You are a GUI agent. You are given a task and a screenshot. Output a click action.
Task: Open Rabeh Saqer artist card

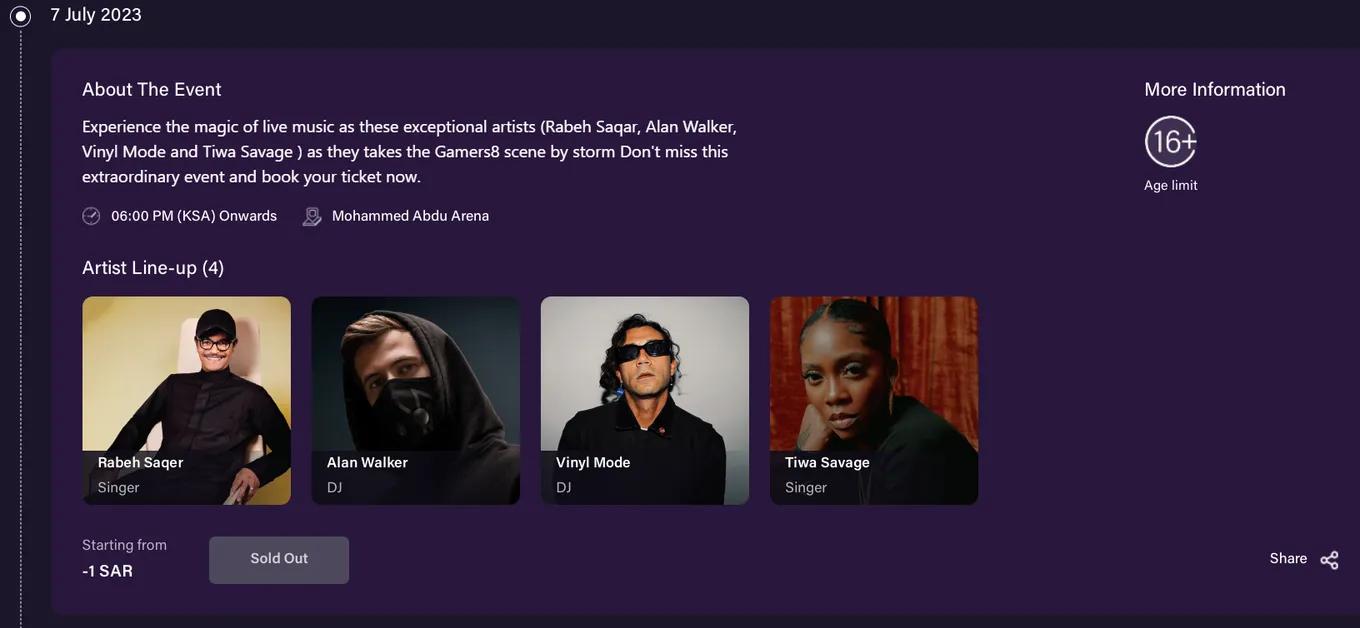(x=187, y=400)
